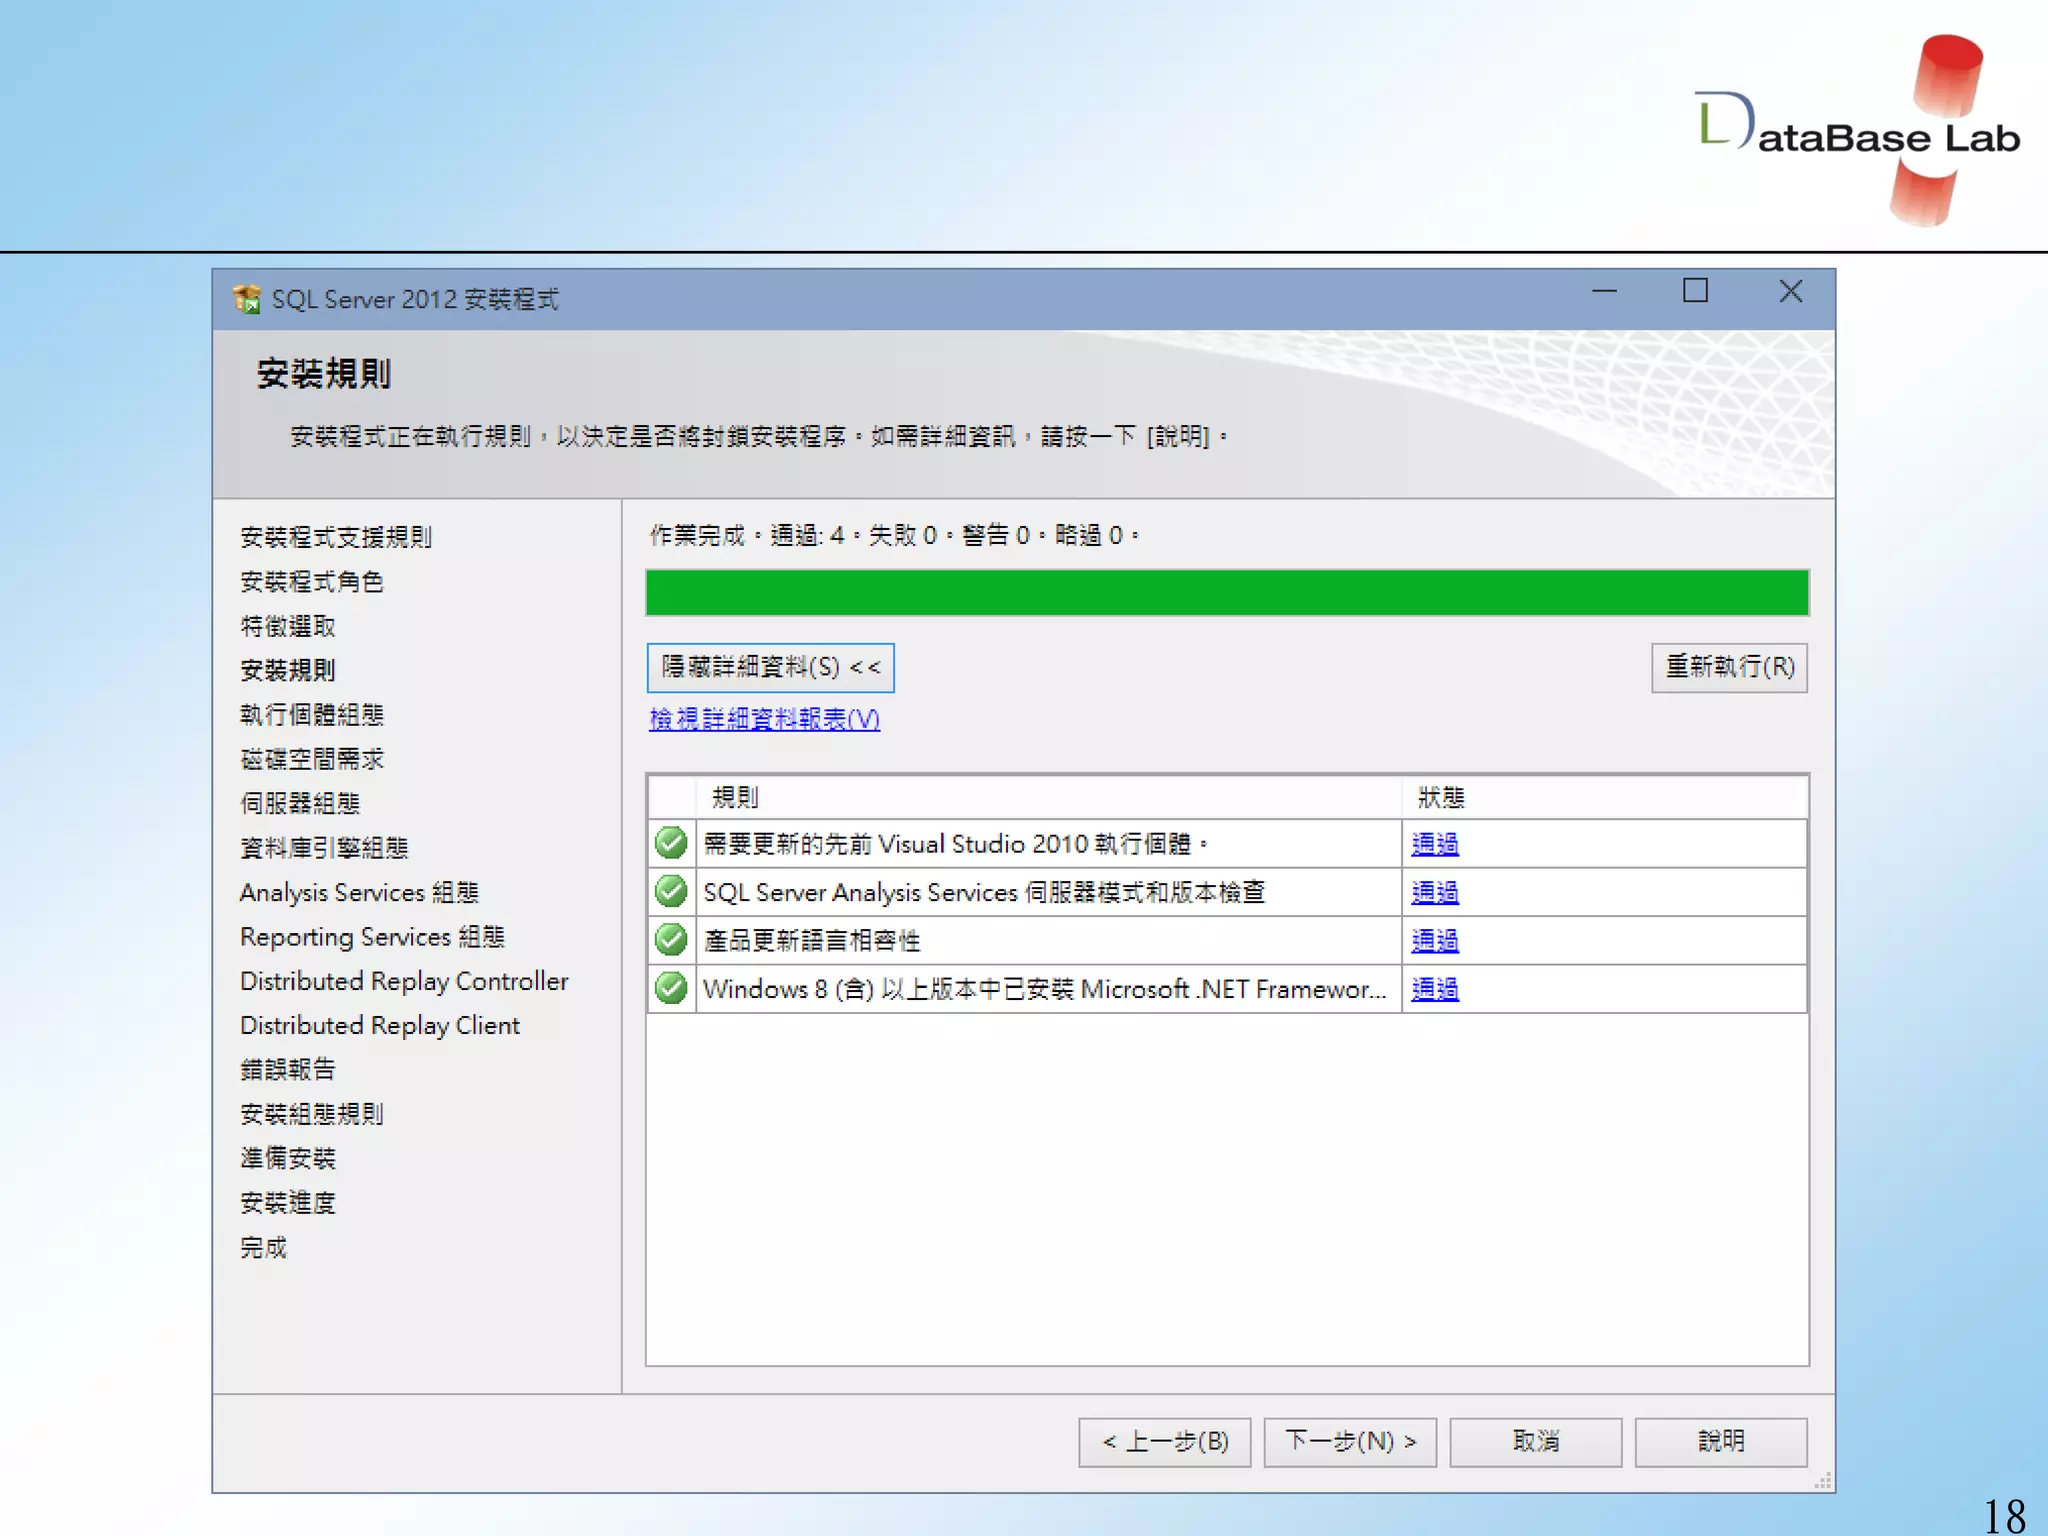Select Analysis Services 組態 step
2048x1536 pixels.
(359, 892)
